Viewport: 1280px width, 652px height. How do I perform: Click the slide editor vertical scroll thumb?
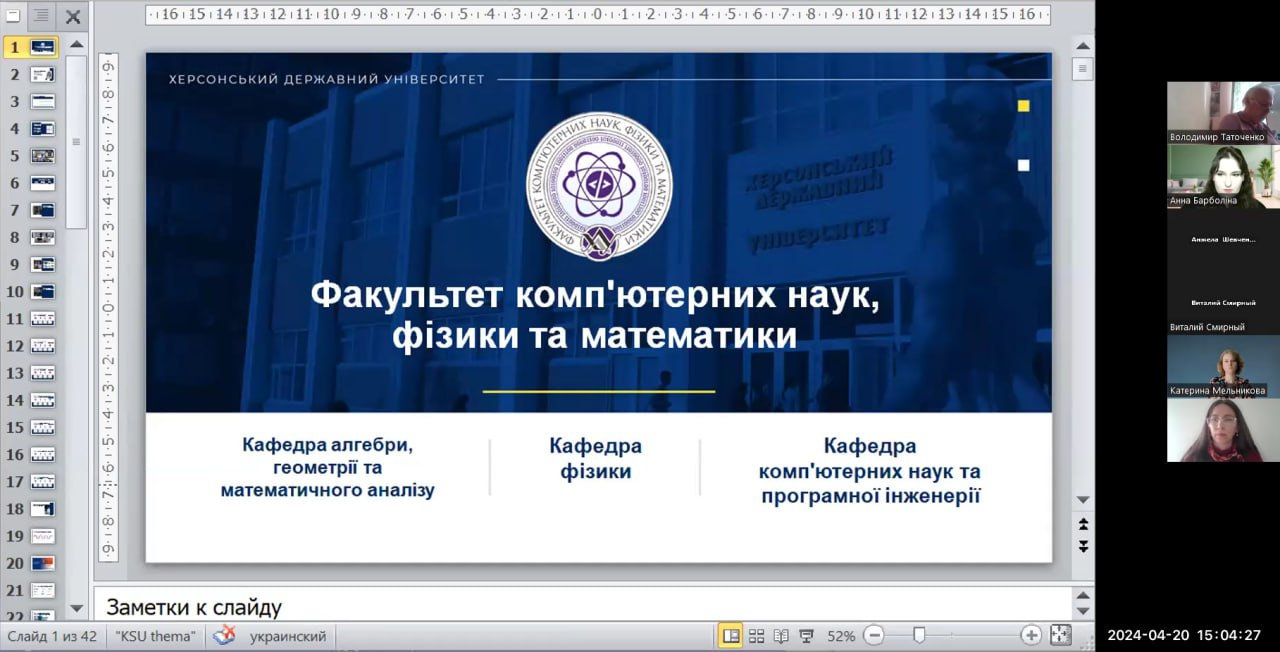click(1082, 69)
